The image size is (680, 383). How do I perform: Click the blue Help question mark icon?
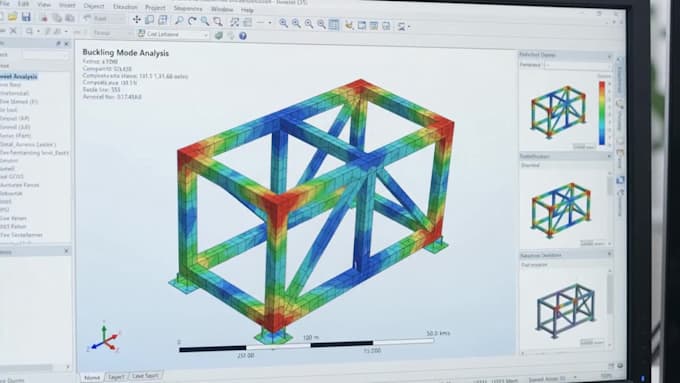tap(243, 36)
